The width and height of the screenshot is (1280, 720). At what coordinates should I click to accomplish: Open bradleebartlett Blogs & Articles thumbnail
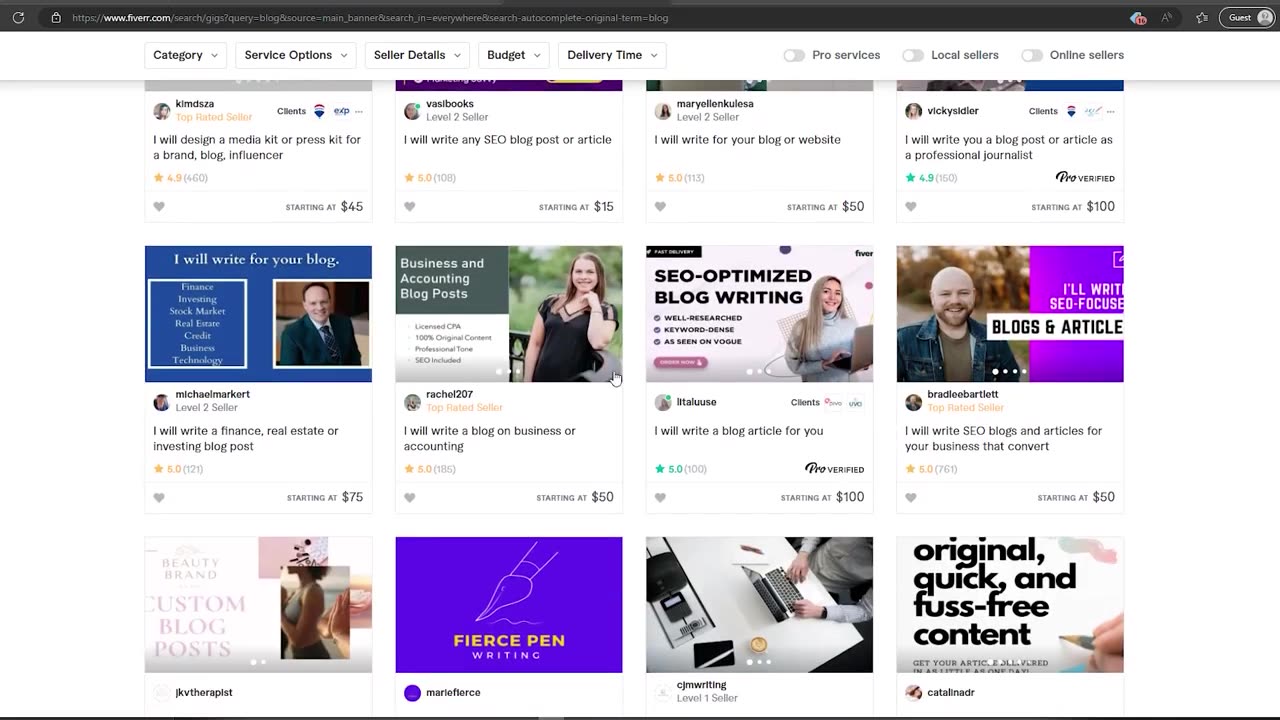click(1010, 314)
